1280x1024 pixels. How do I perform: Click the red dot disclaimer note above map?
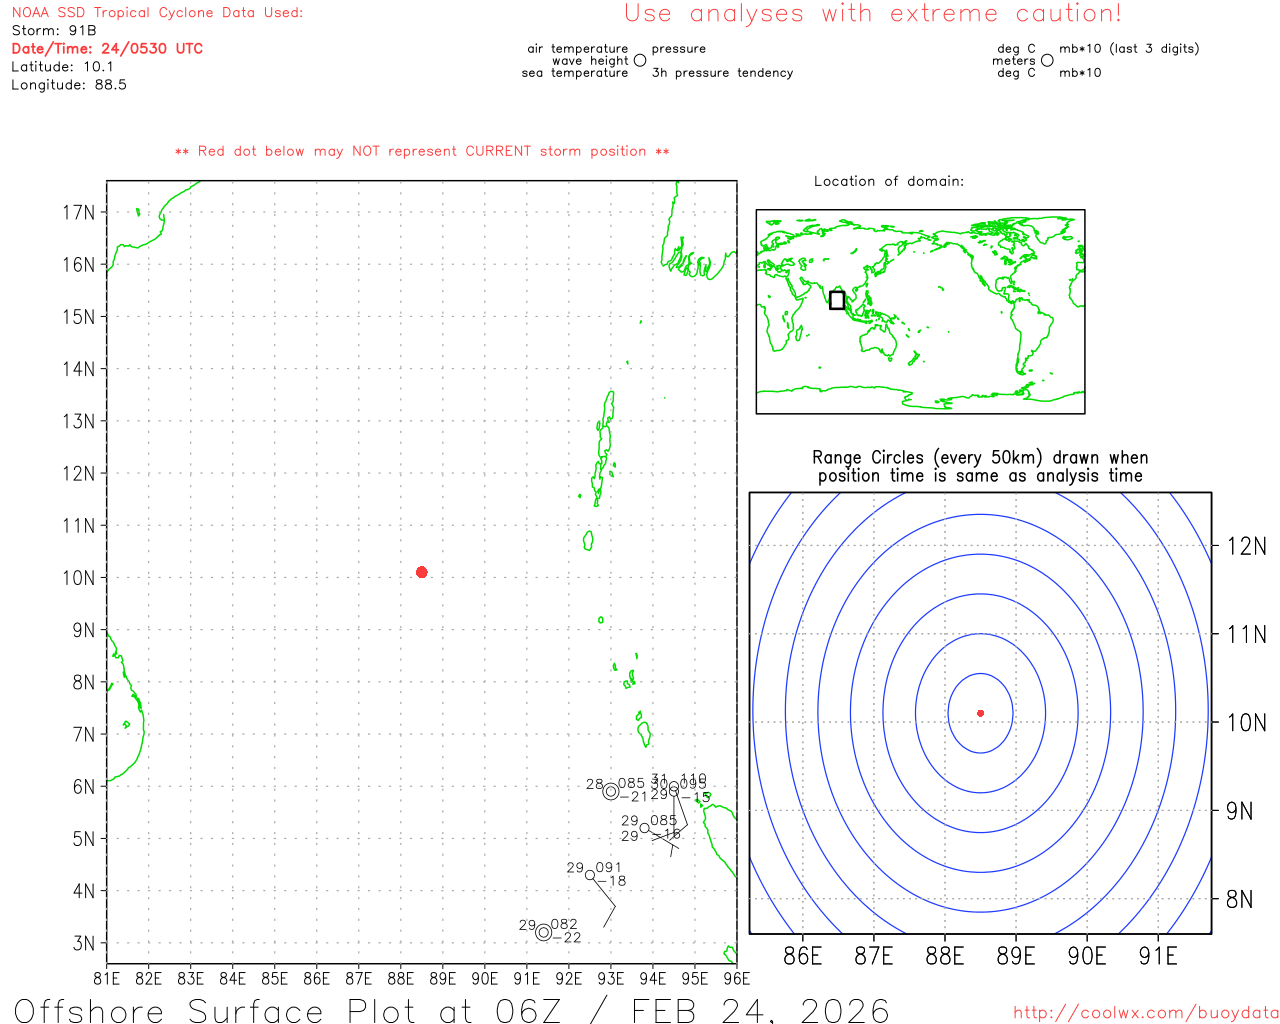point(422,152)
